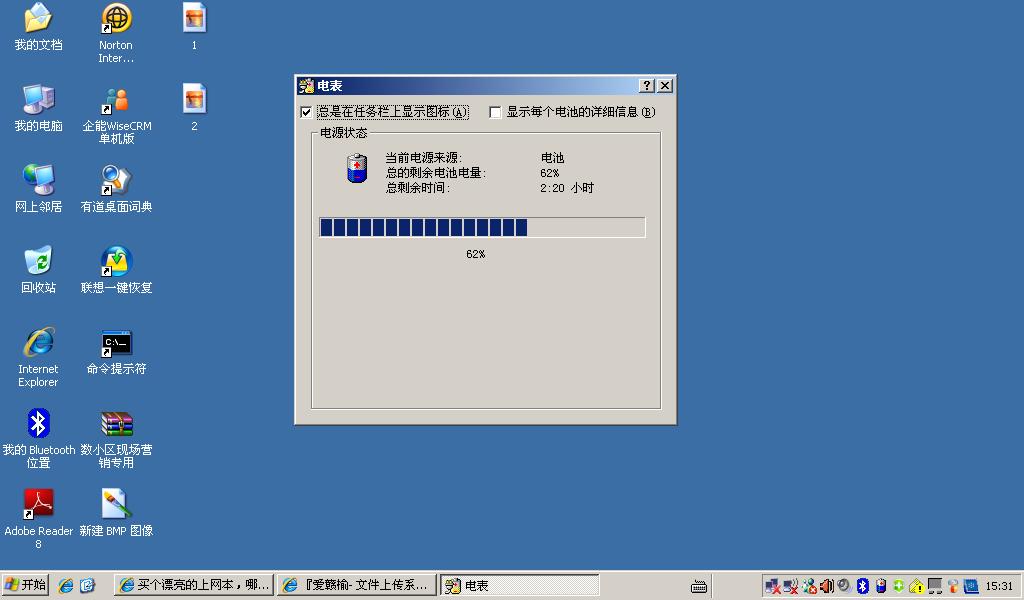Image resolution: width=1024 pixels, height=600 pixels.
Task: Select 命令提示符 command prompt icon
Action: 116,344
